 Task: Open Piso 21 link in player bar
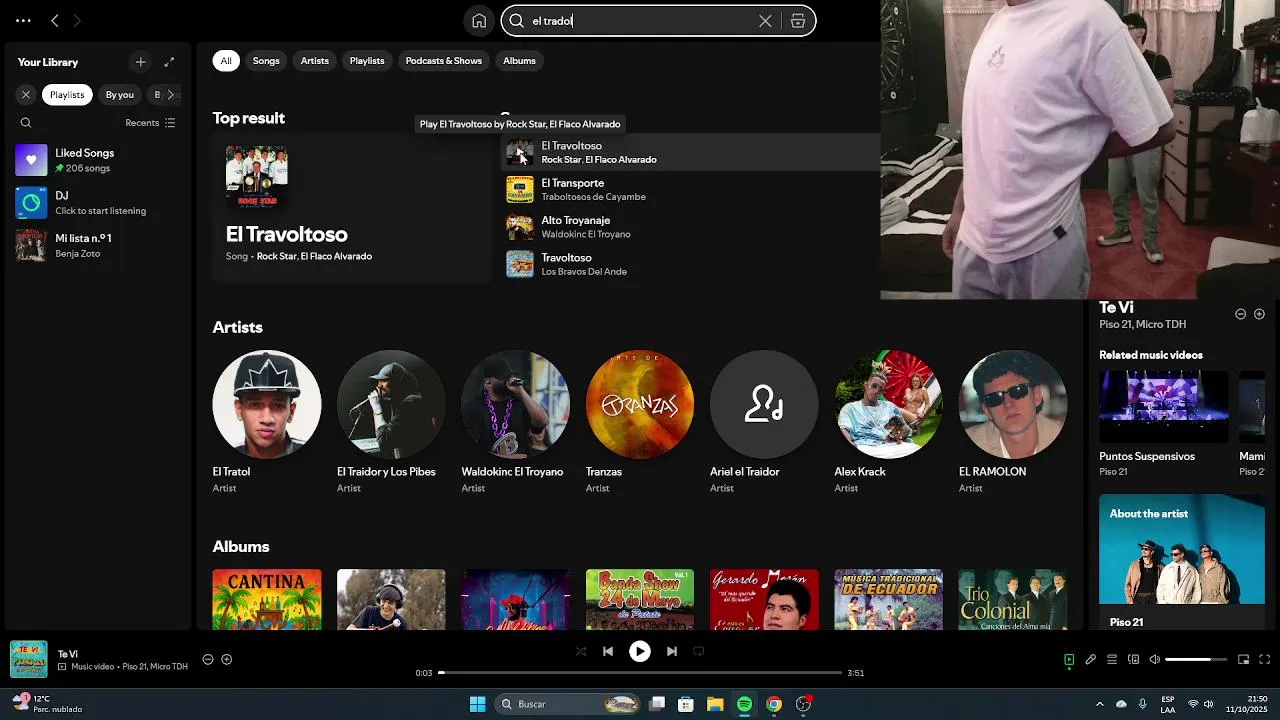[136, 667]
